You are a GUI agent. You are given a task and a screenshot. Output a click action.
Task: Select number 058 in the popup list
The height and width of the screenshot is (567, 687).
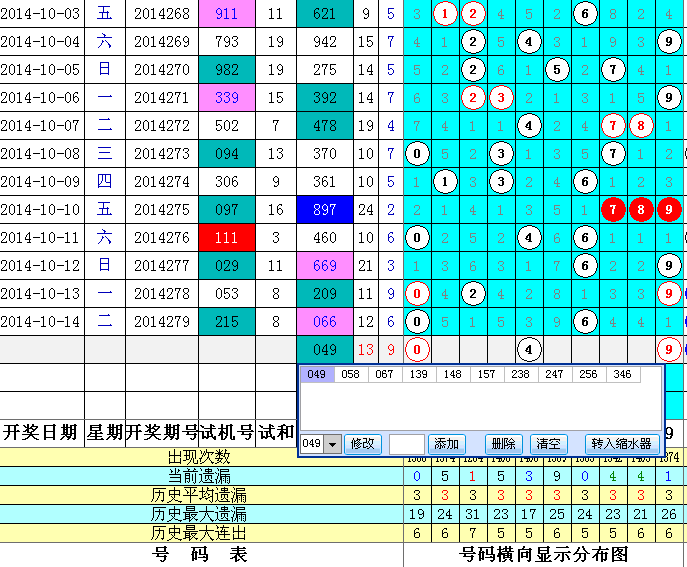(350, 374)
